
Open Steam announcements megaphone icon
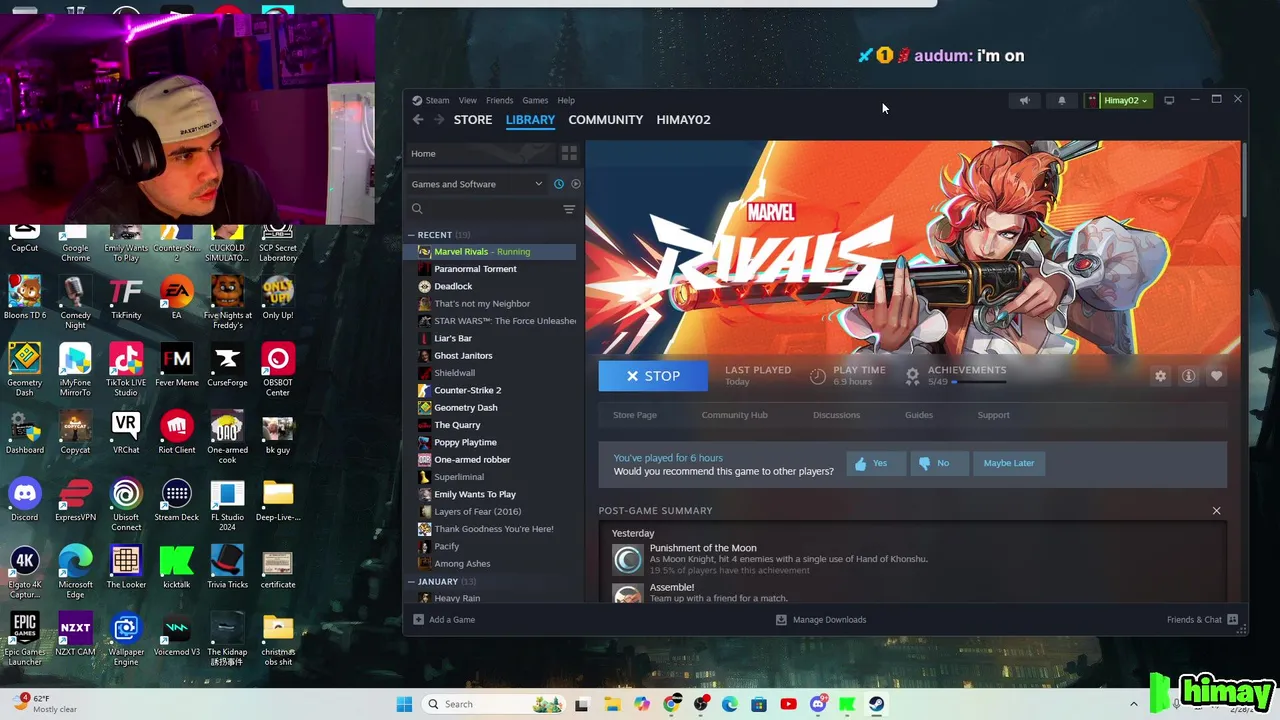tap(1024, 100)
